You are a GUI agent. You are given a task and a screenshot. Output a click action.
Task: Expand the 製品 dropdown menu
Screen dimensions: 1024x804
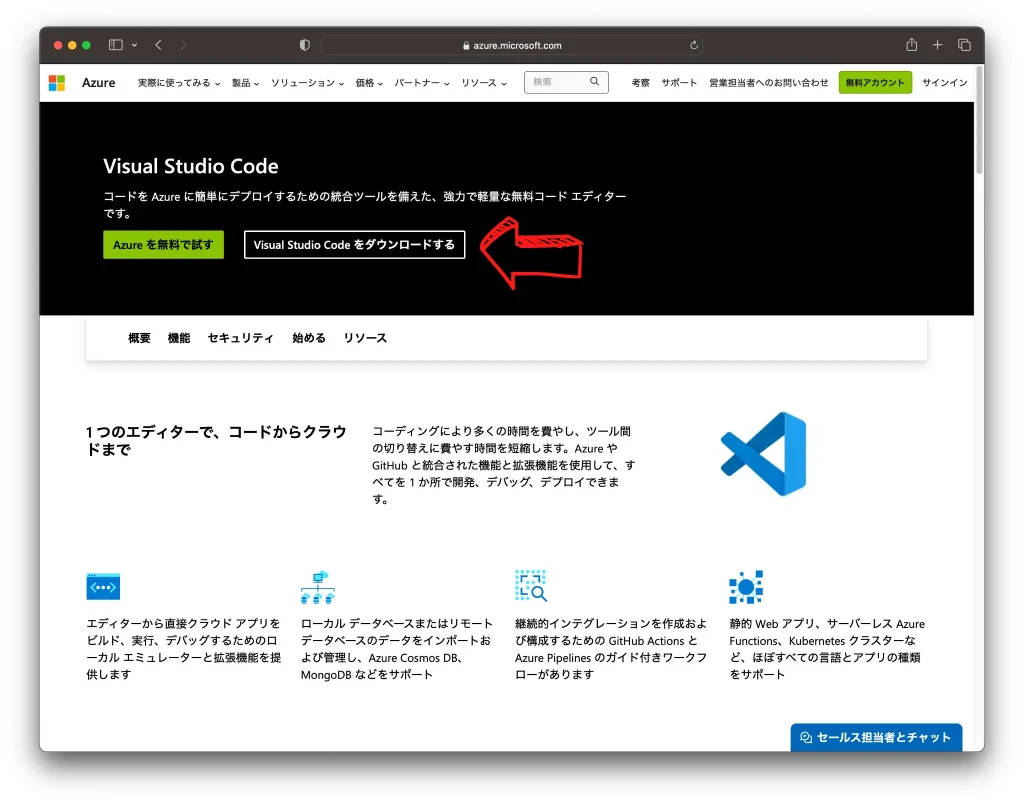pos(244,84)
